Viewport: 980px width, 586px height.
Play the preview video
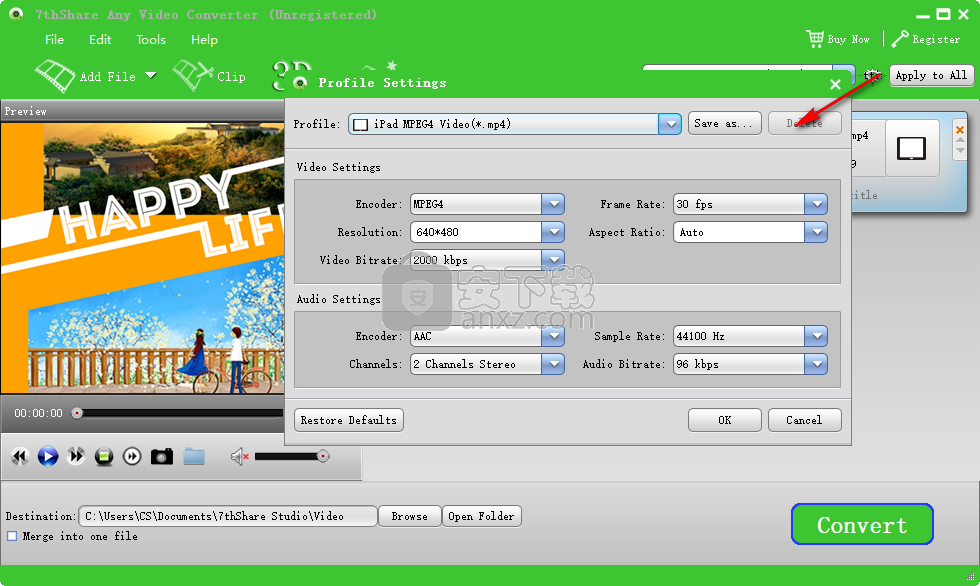click(x=48, y=457)
